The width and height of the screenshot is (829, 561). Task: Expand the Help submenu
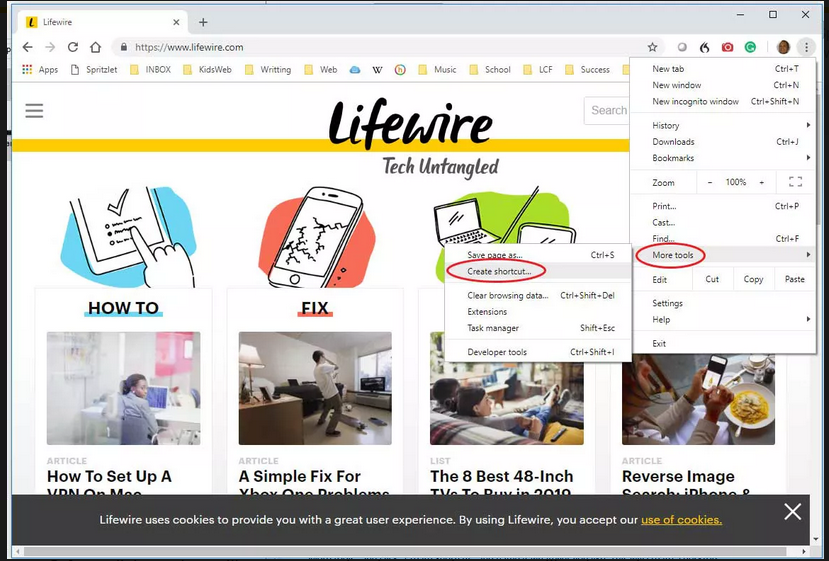[x=723, y=319]
